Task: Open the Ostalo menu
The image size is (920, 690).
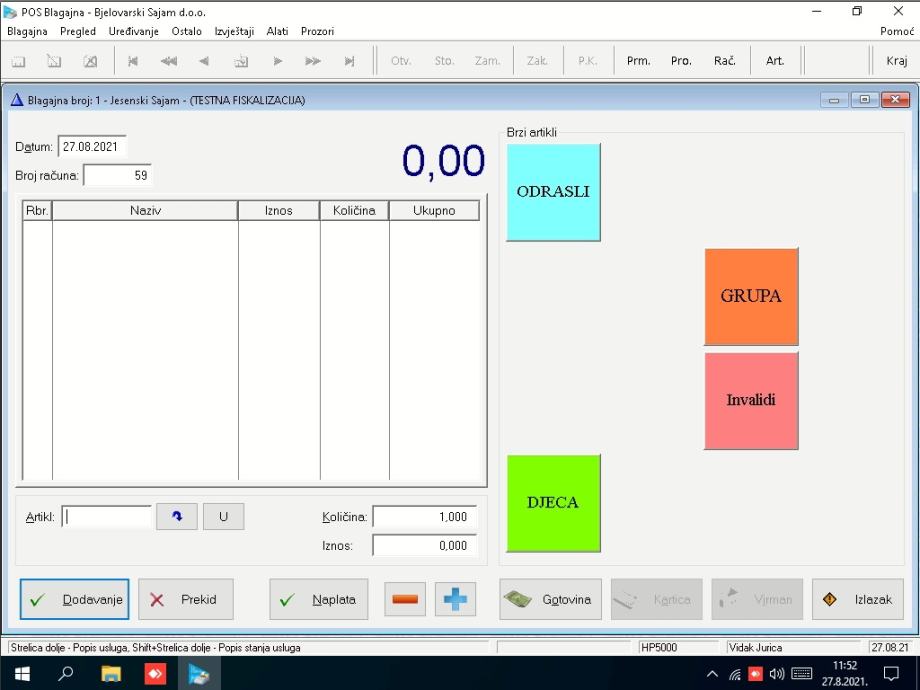Action: pyautogui.click(x=187, y=31)
